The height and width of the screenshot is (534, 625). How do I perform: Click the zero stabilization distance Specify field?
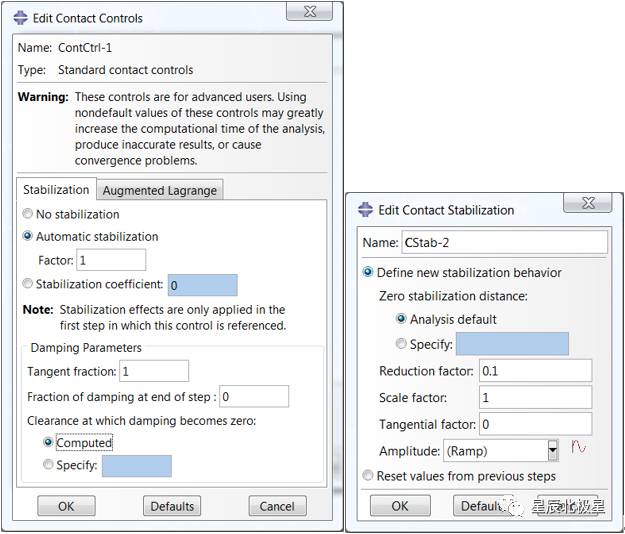coord(512,344)
